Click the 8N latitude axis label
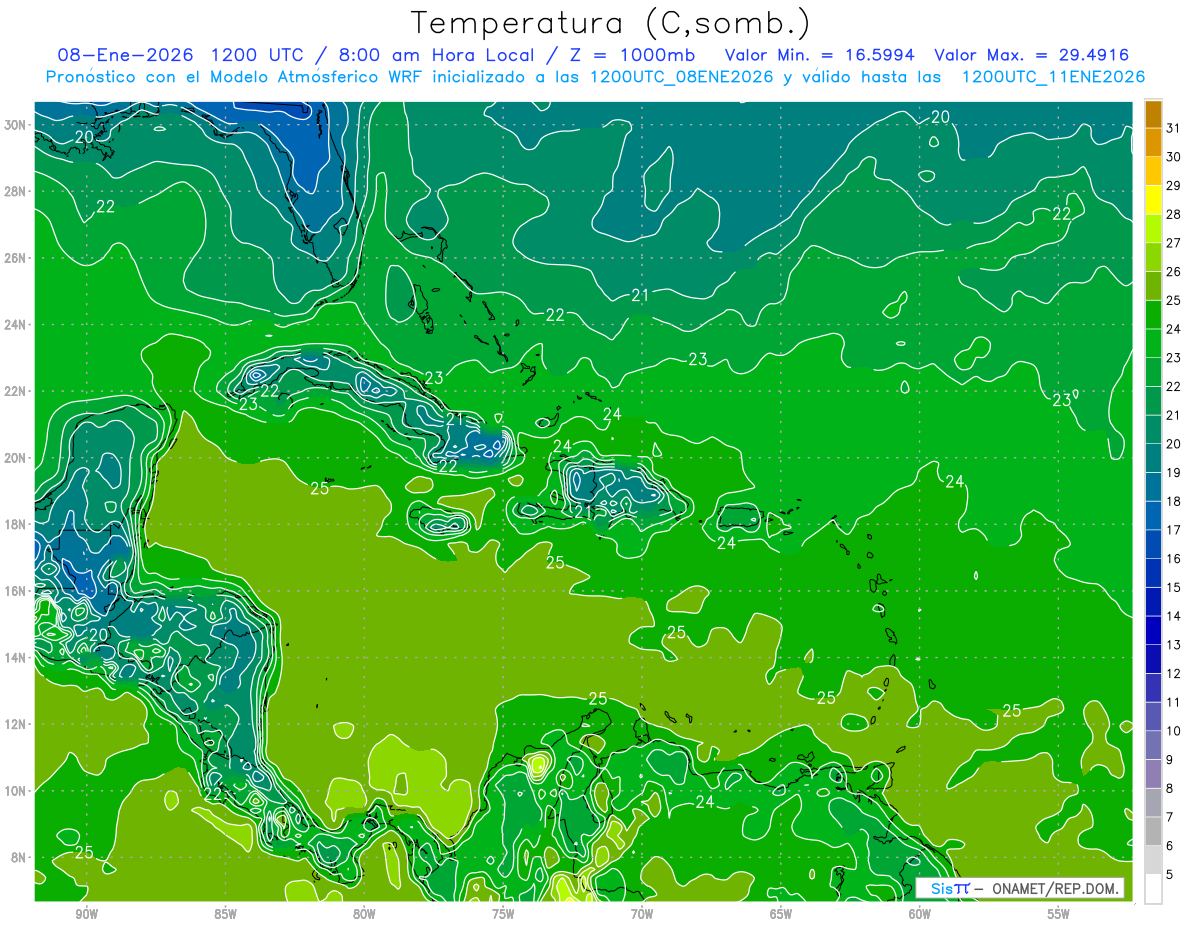Viewport: 1200px width, 927px height. [20, 857]
